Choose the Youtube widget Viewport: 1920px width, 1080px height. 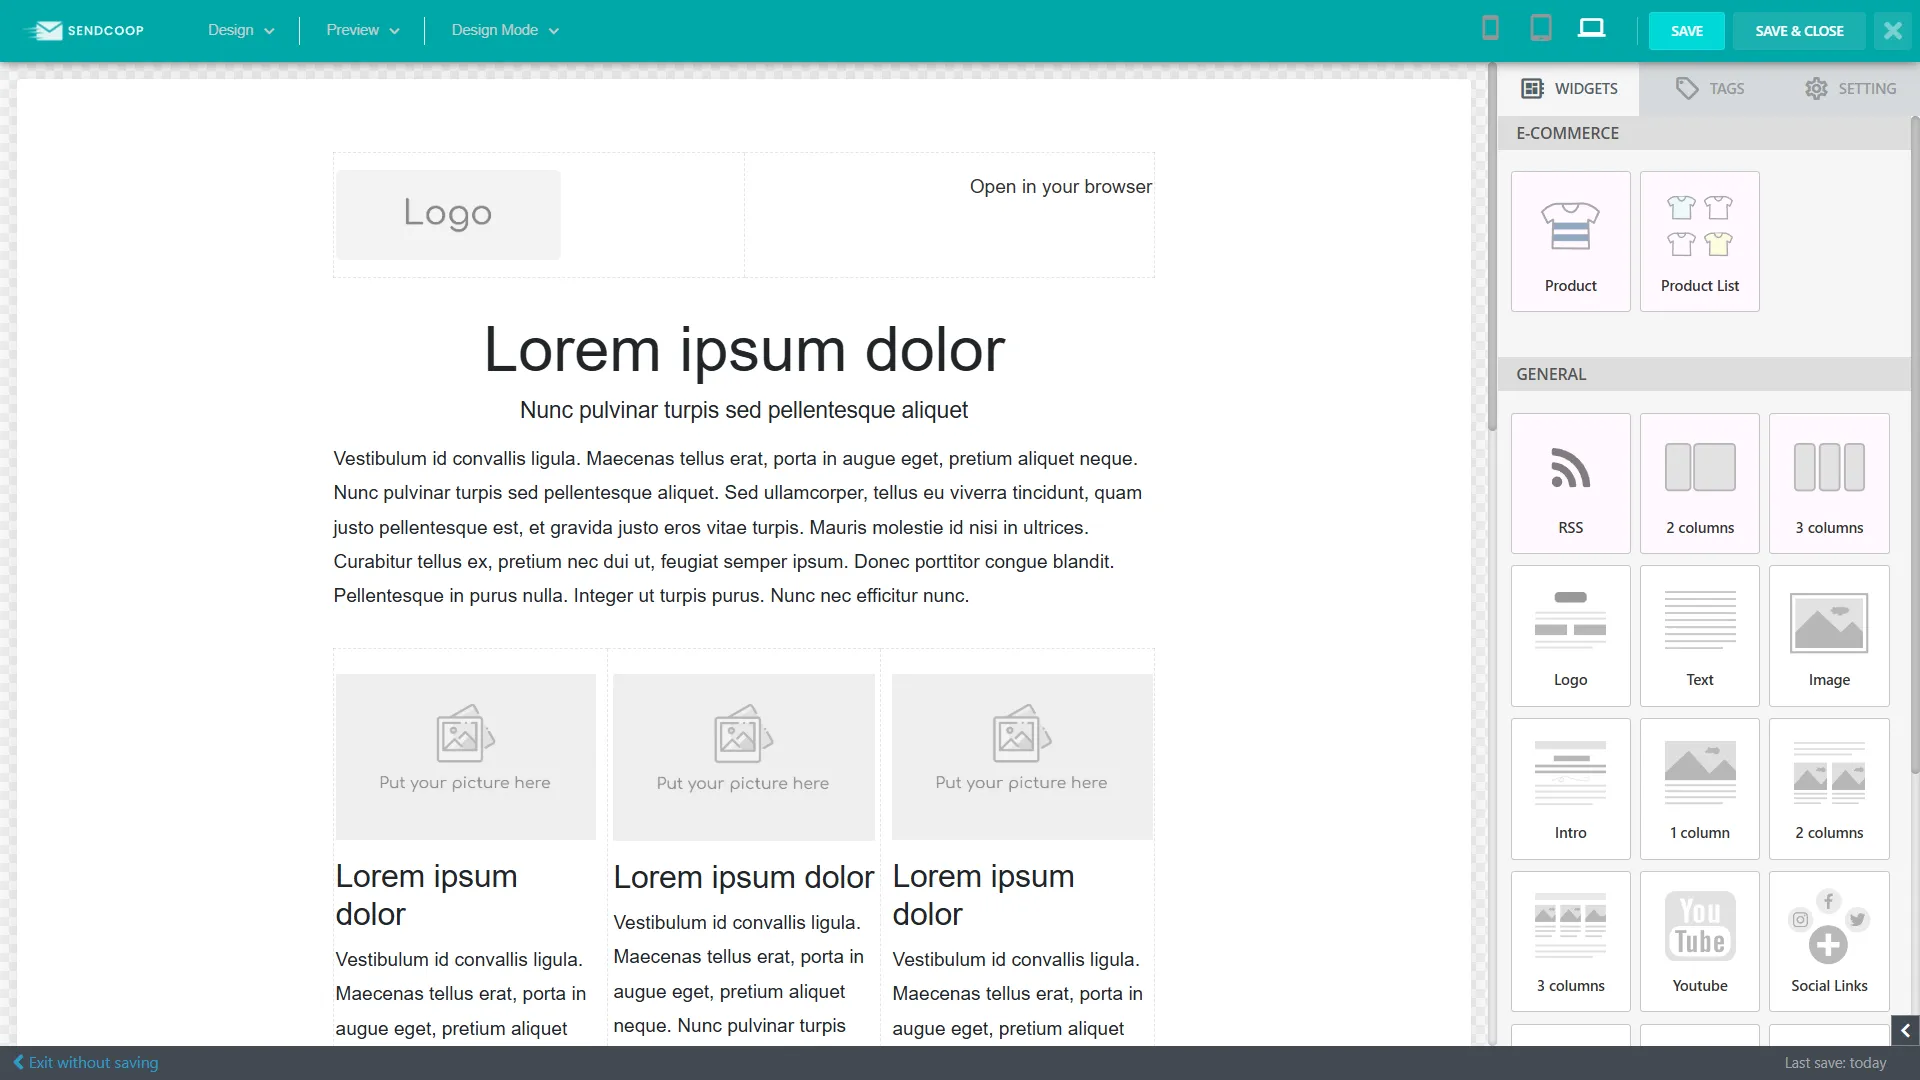[x=1699, y=941]
